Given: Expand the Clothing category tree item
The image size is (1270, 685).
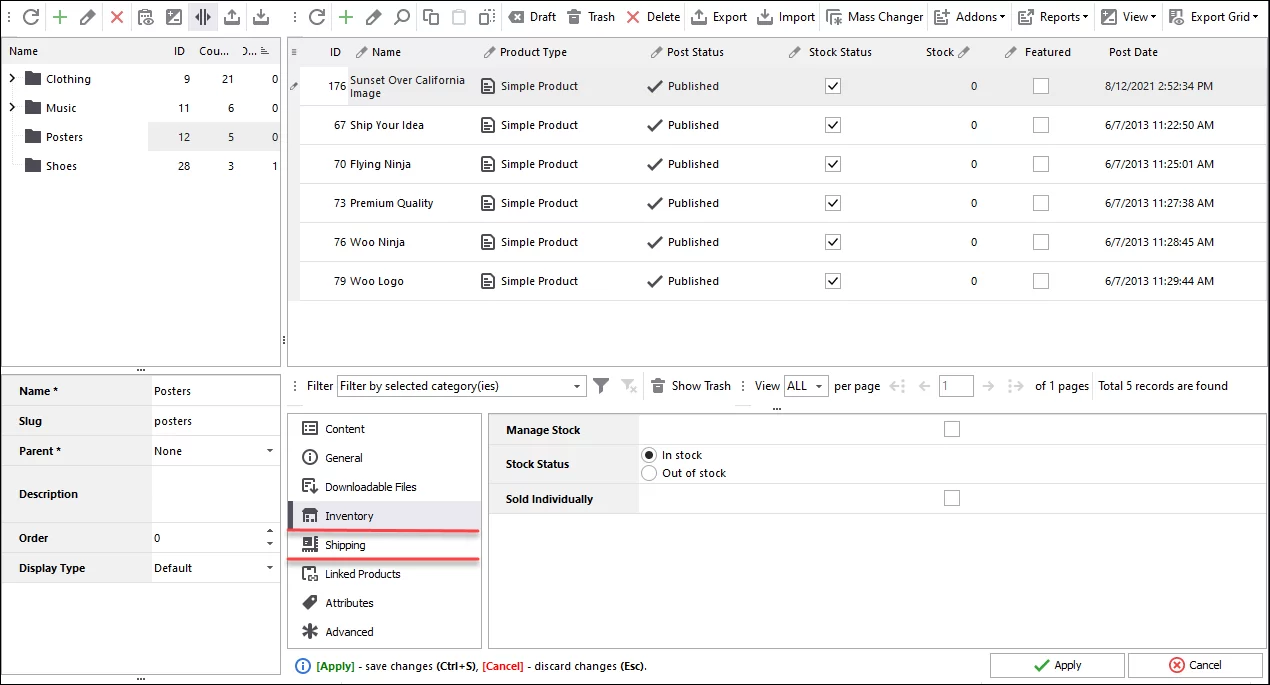Looking at the screenshot, I should pos(11,78).
